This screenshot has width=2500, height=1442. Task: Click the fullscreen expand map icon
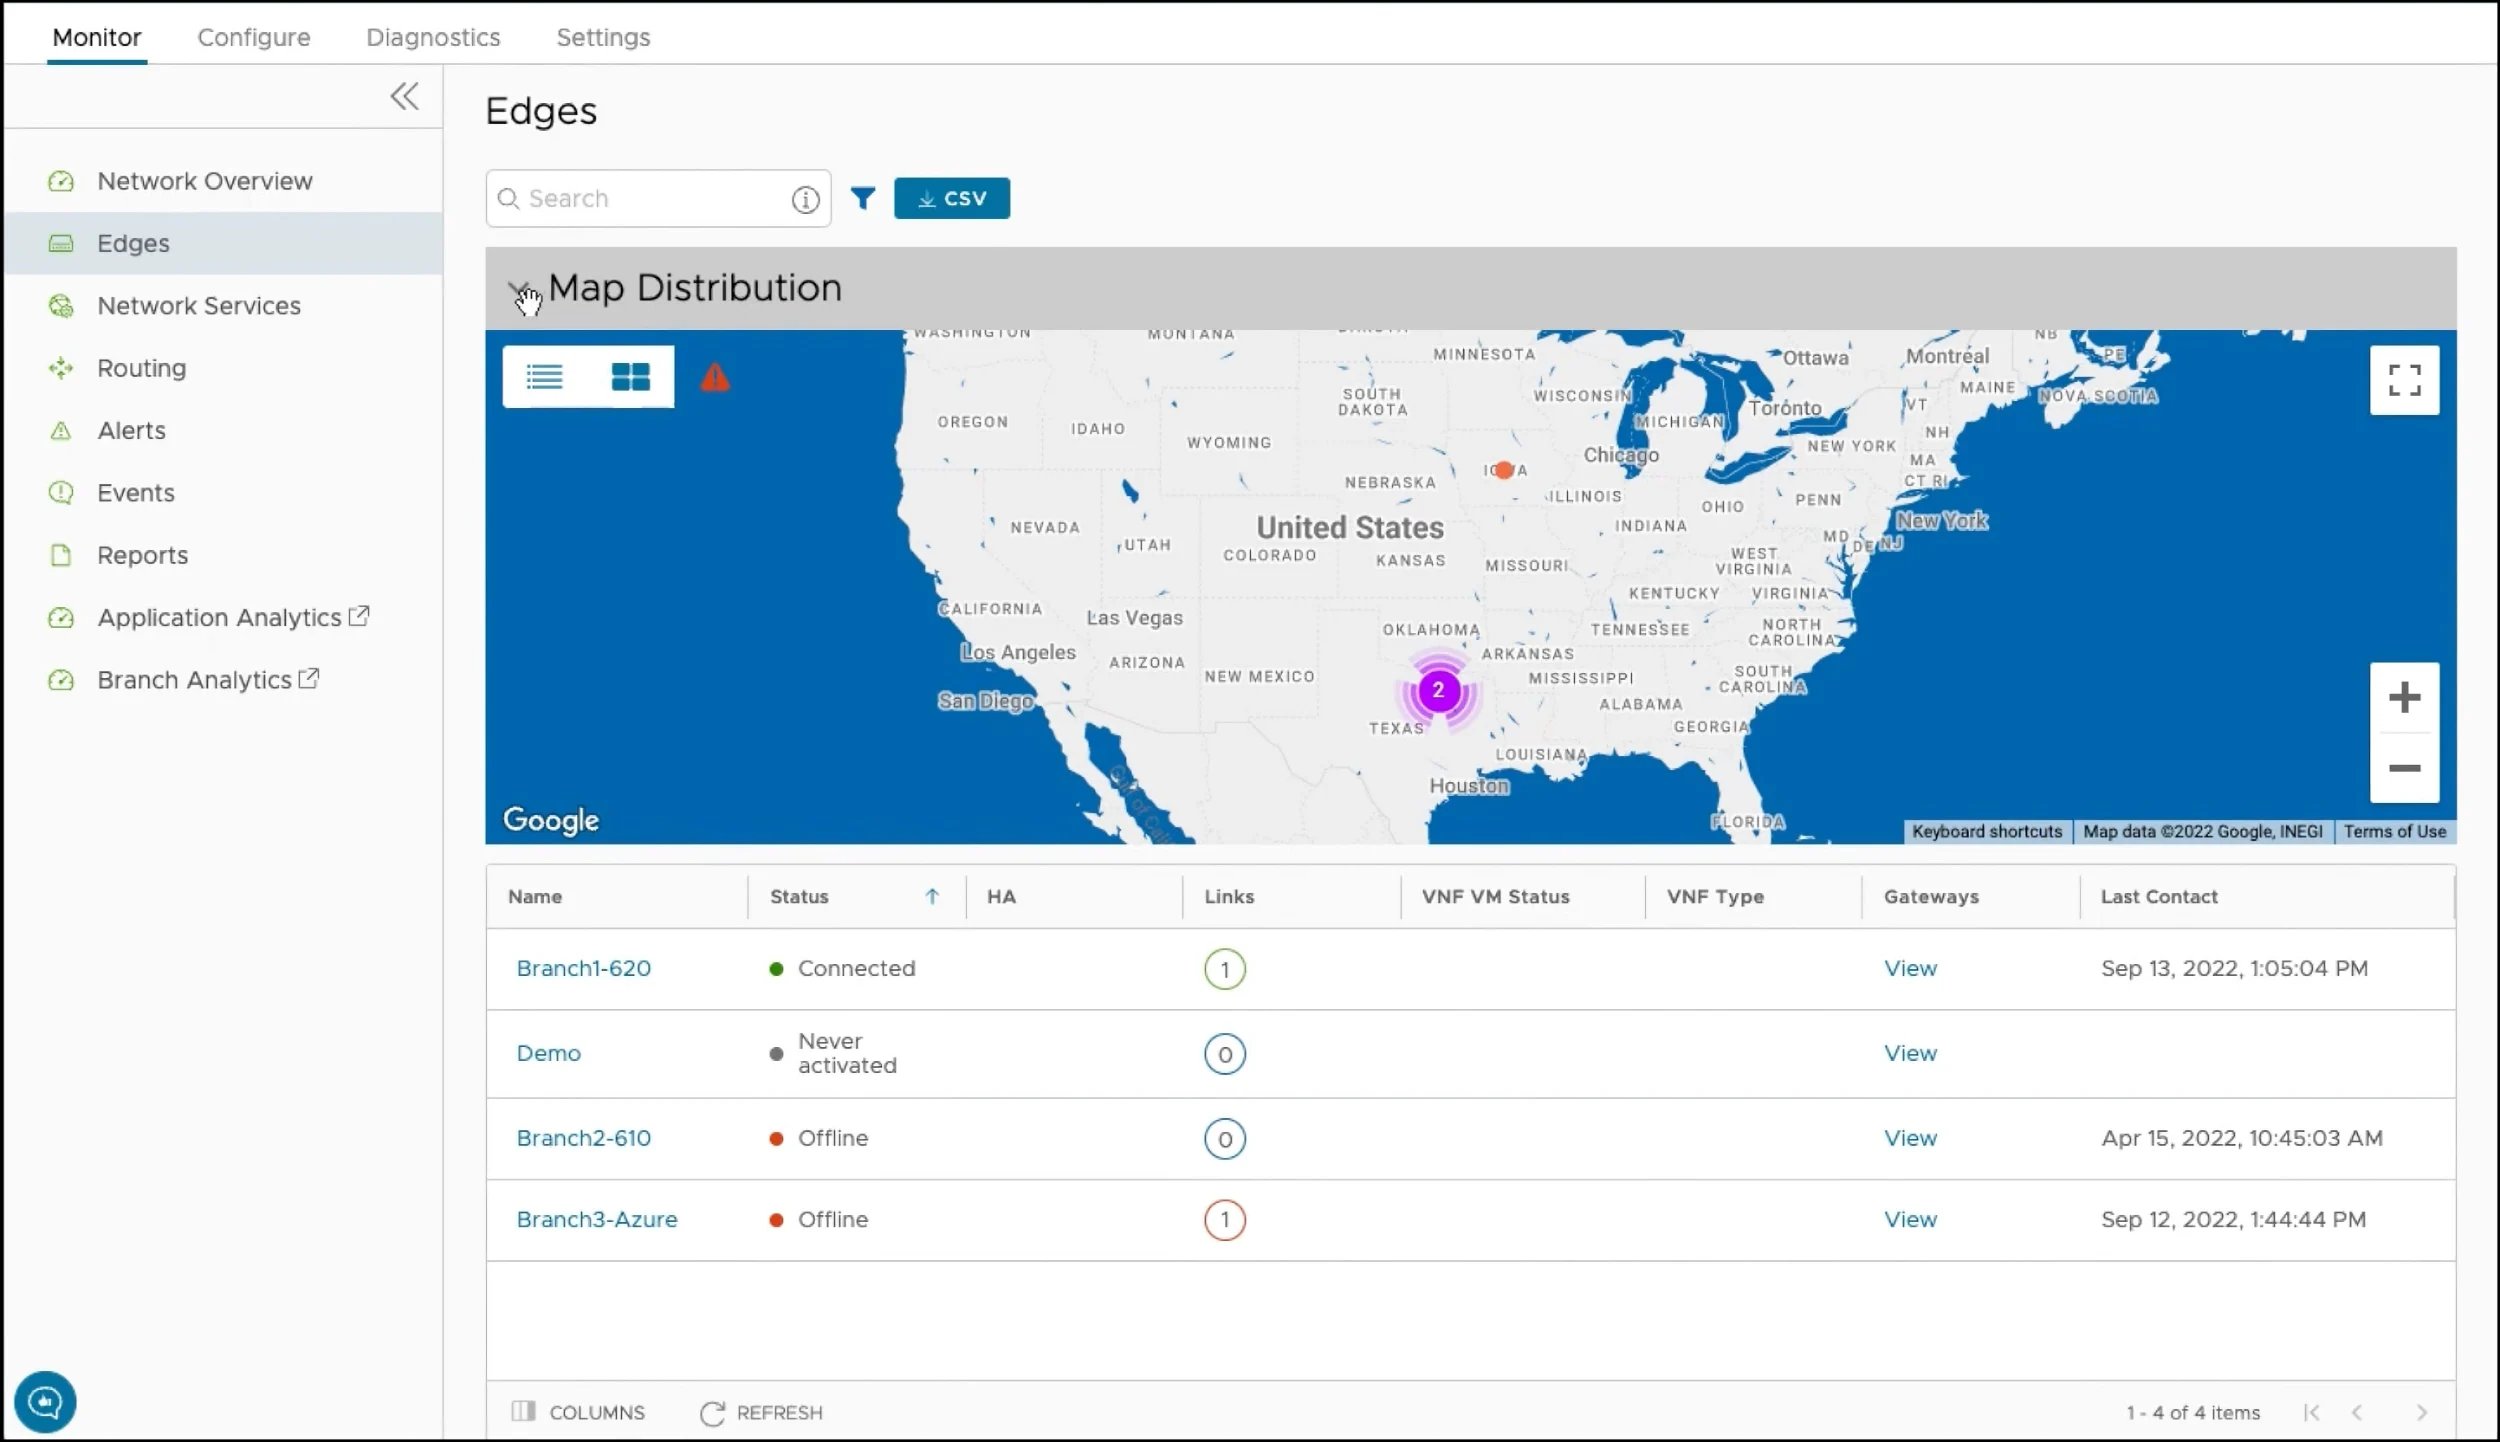pos(2406,379)
